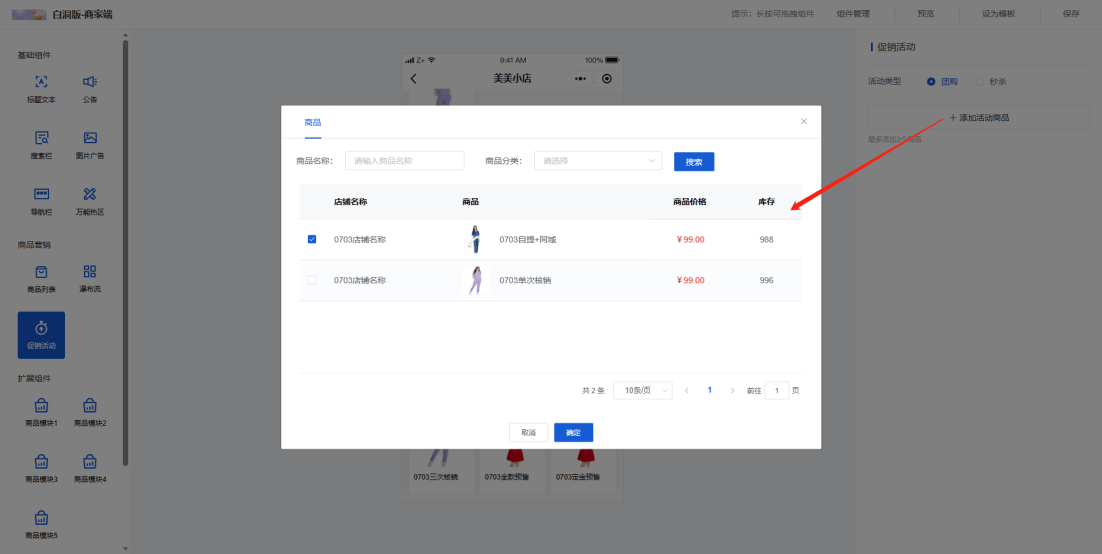Confirm with the 确定 button

[573, 432]
